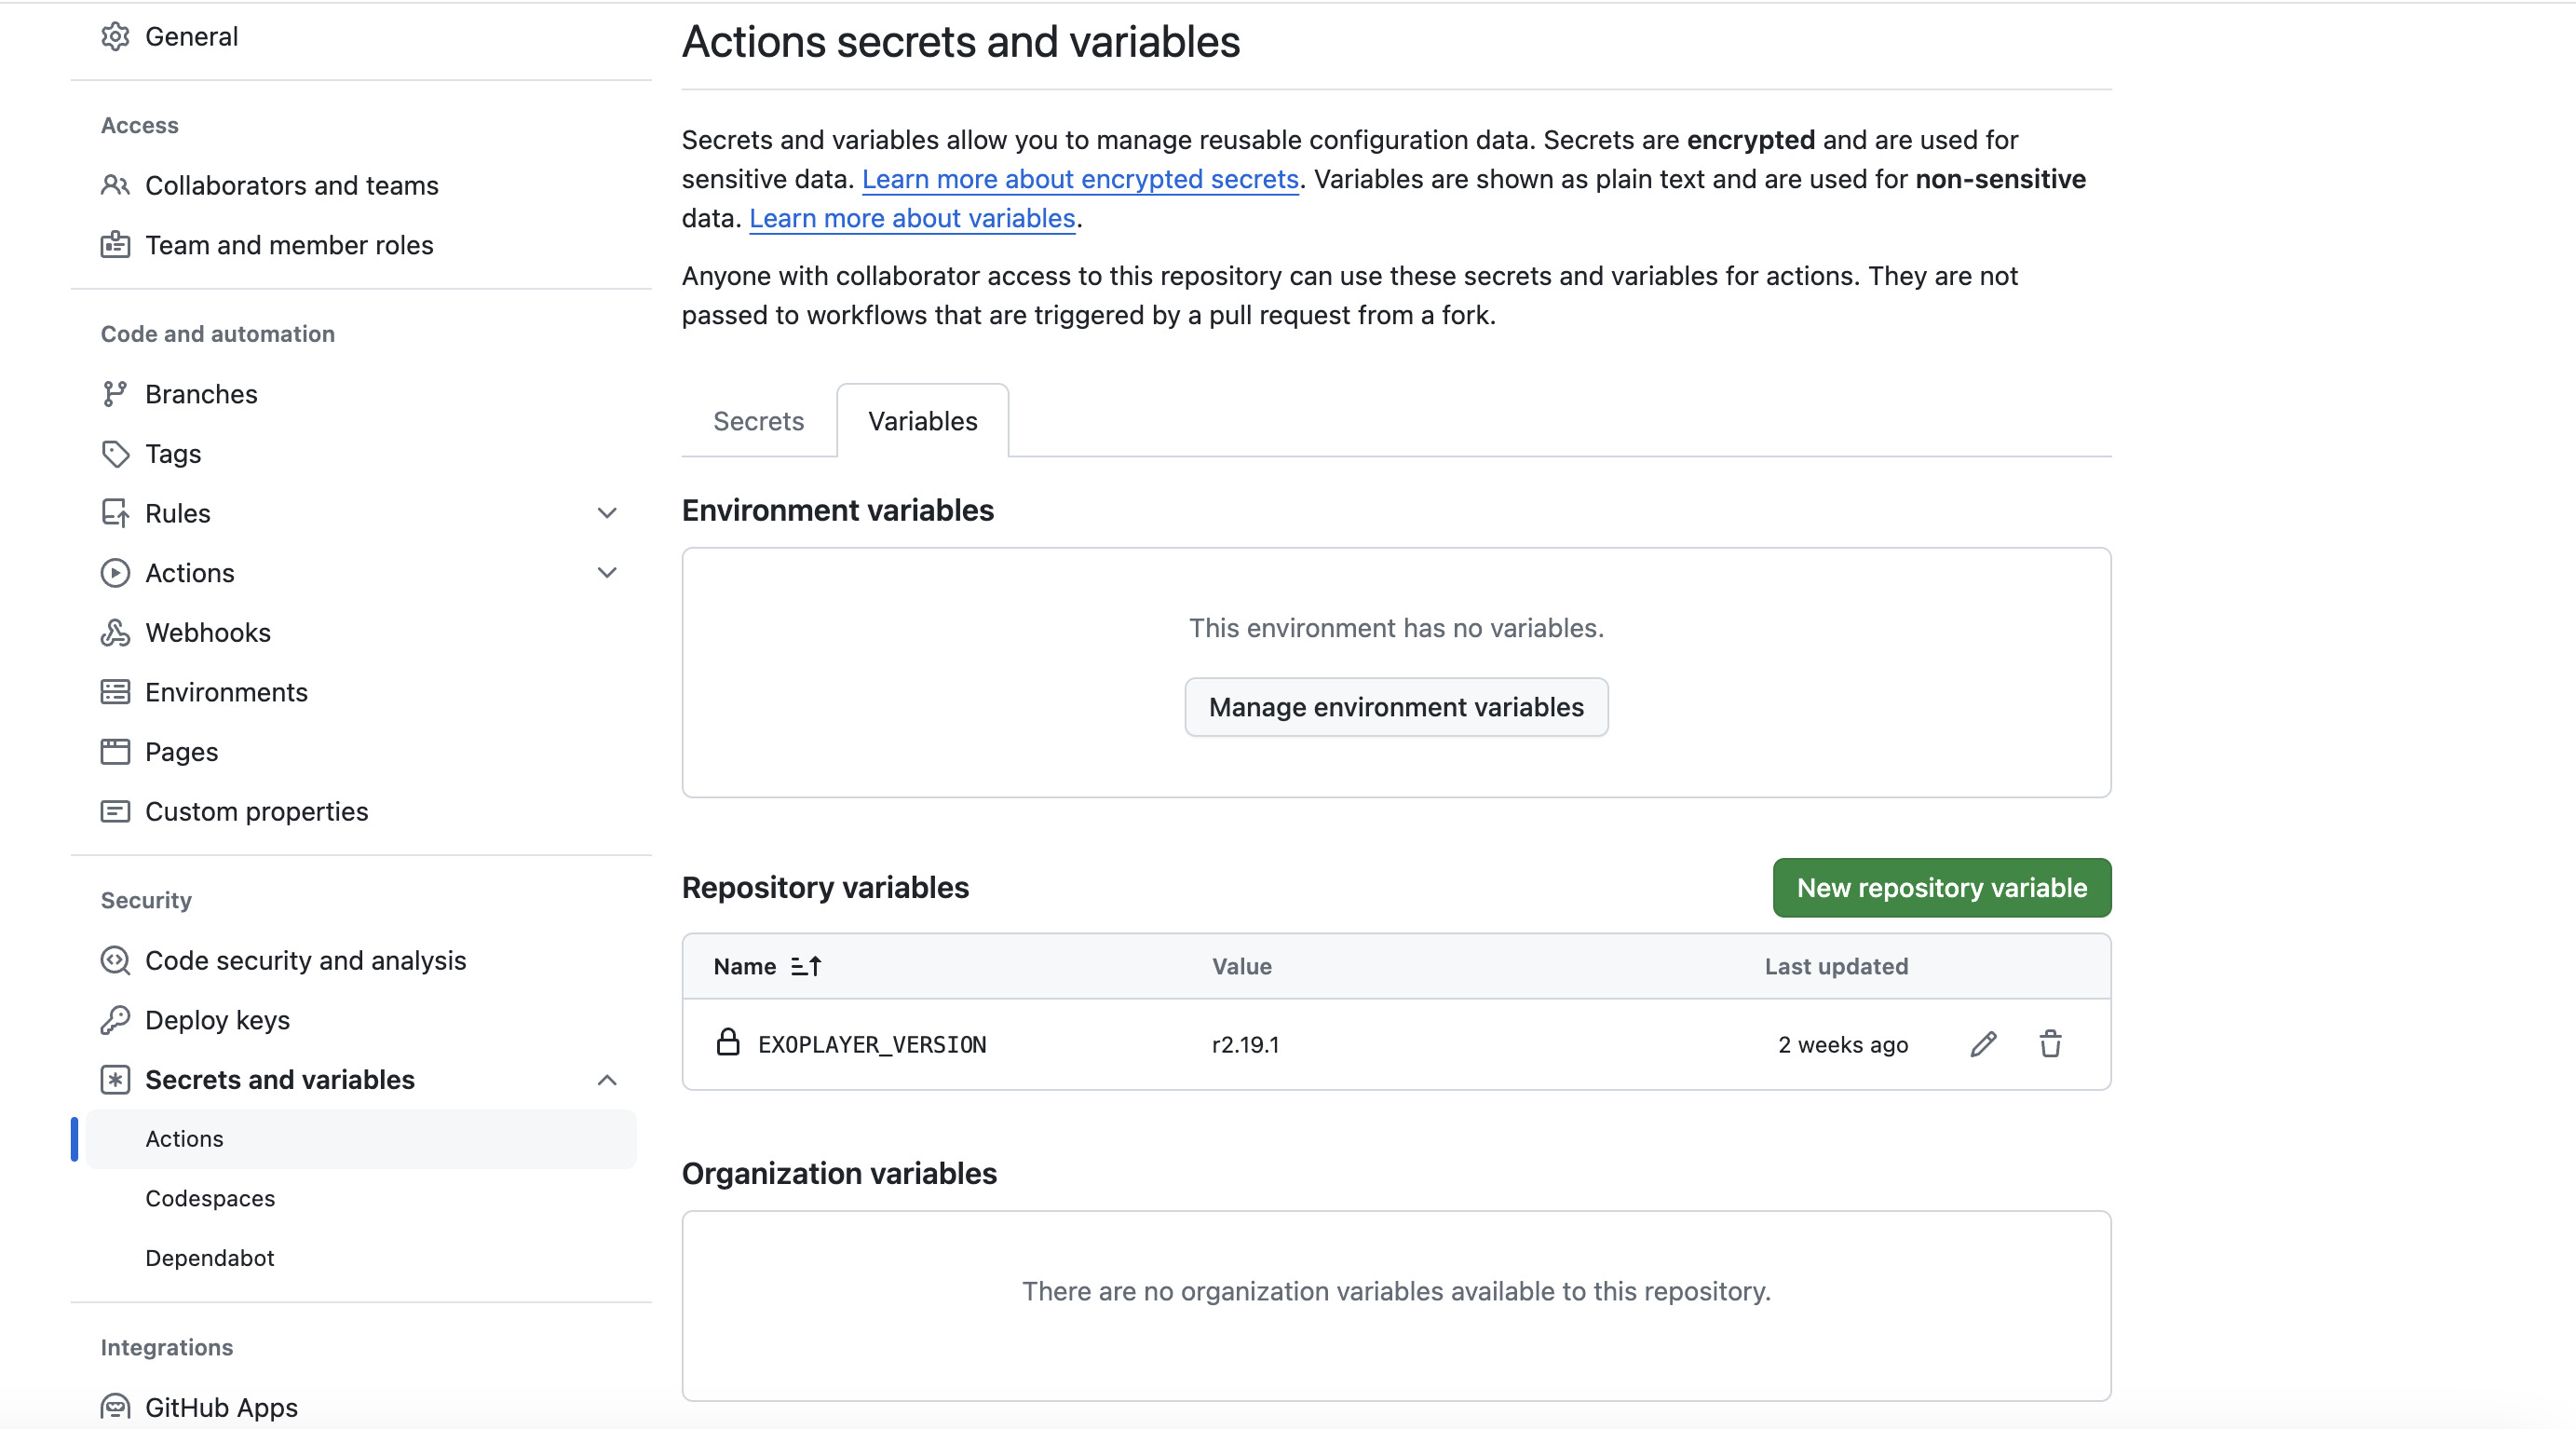
Task: Click the EXOPLAYER_VERSION variable name
Action: 872,1044
